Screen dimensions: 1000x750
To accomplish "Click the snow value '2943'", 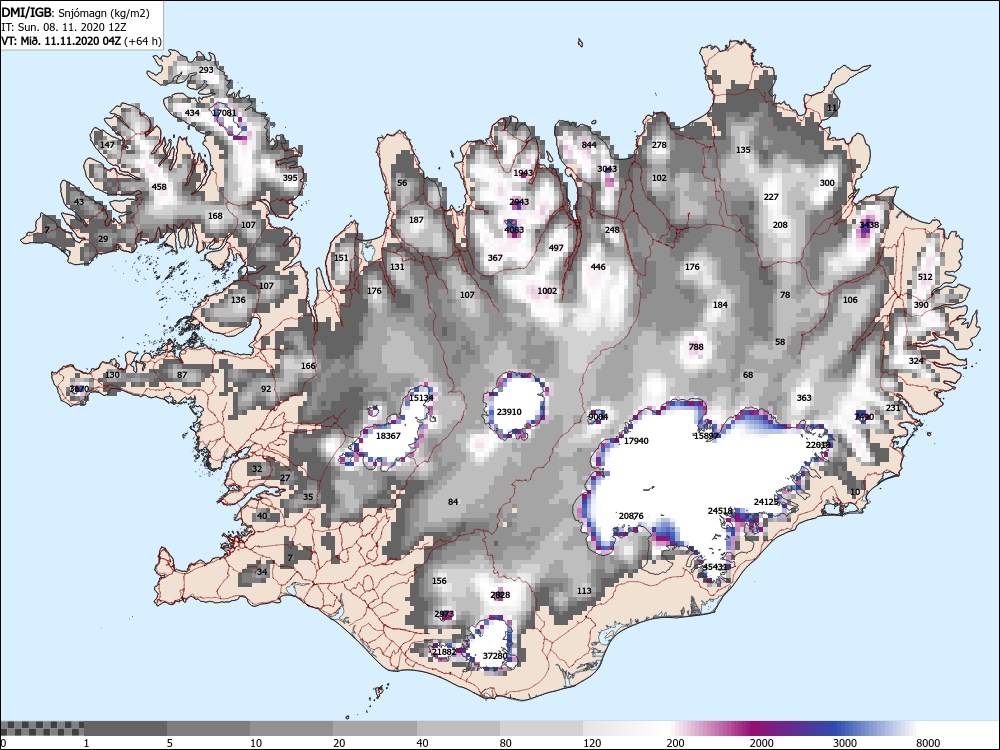I will 519,202.
